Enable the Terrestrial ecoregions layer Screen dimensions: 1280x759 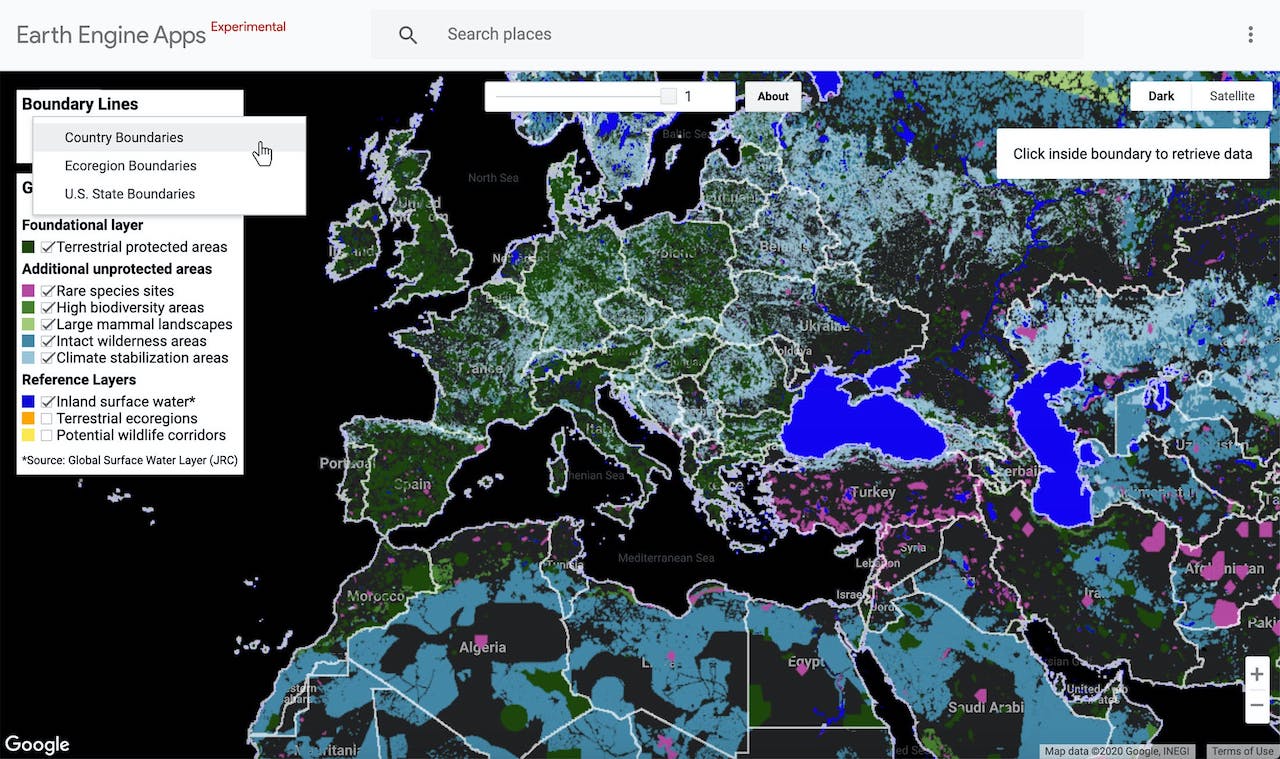pyautogui.click(x=47, y=418)
